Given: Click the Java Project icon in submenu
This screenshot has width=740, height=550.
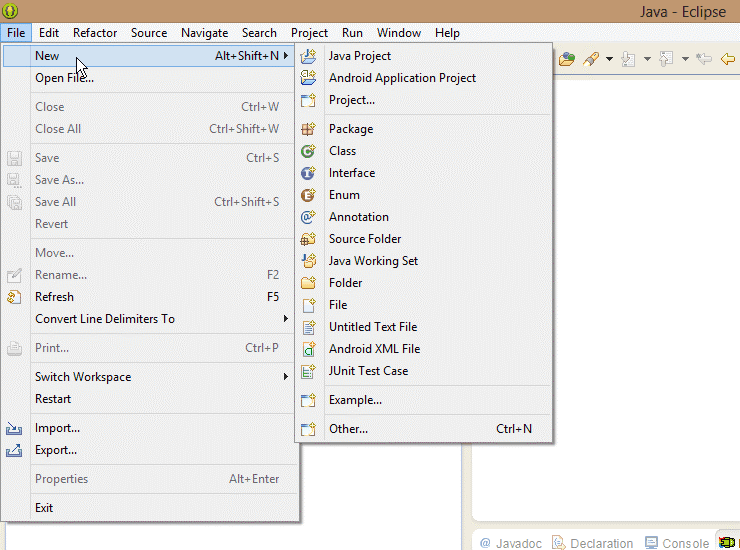Looking at the screenshot, I should tap(308, 56).
